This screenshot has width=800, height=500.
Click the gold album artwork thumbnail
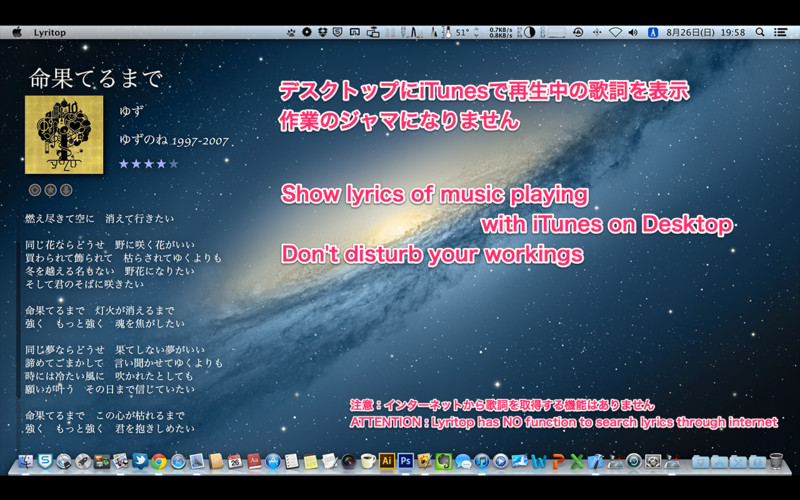tap(64, 135)
